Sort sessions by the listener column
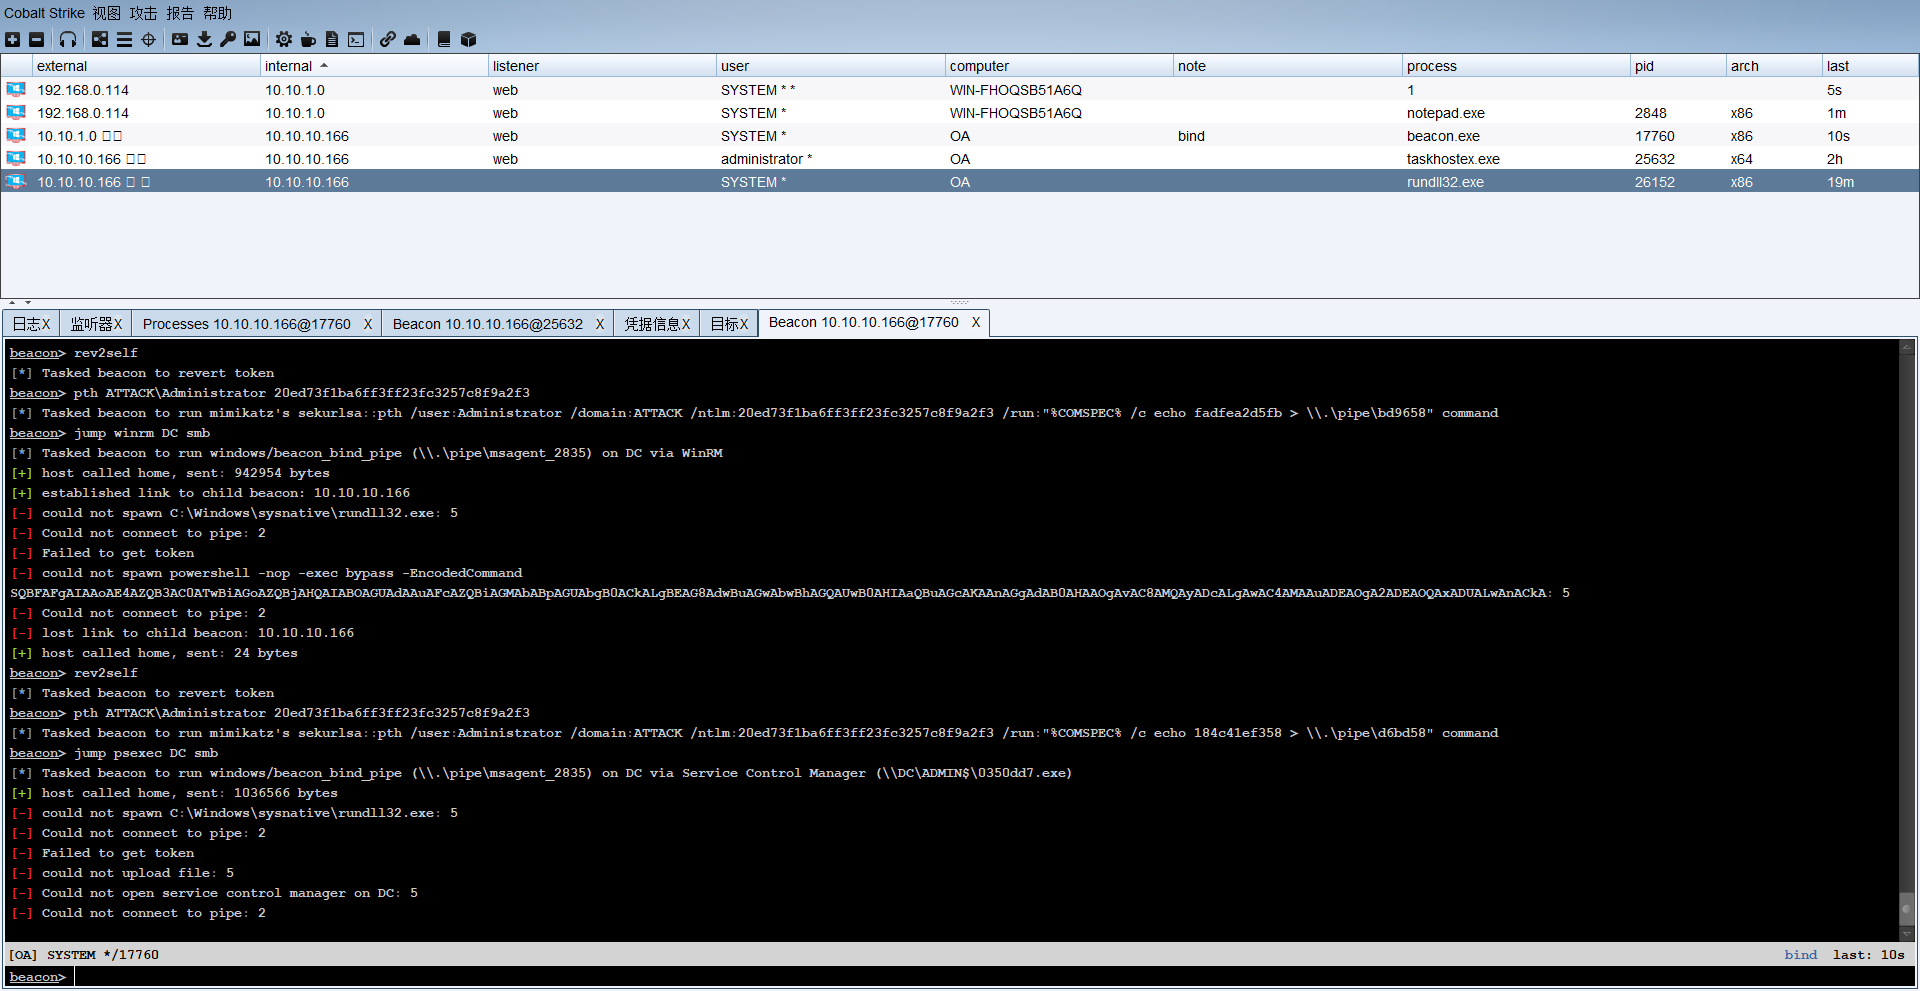Screen dimensions: 1920x991 [602, 66]
